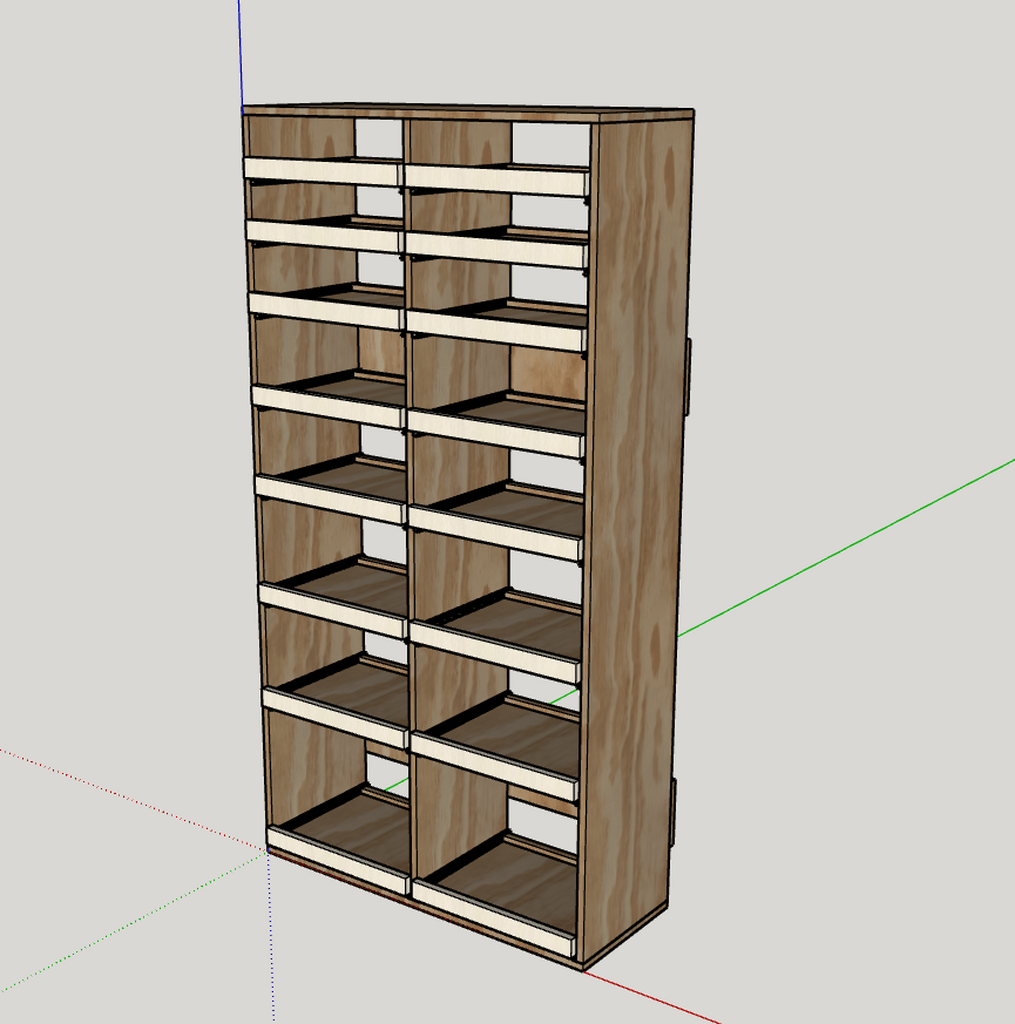This screenshot has width=1015, height=1024.
Task: Pick the front rail of the top-left shelf
Action: [323, 171]
